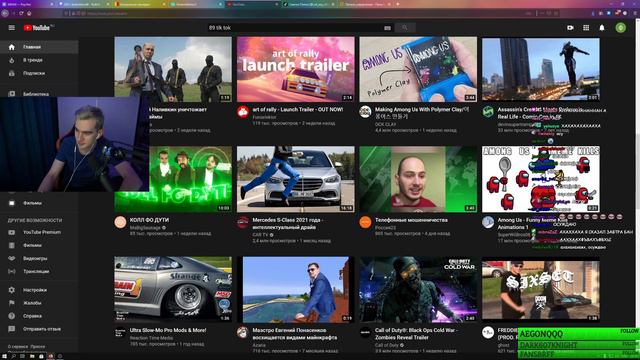This screenshot has width=640, height=360.
Task: Click the Трансляции sidebar entry
Action: click(39, 271)
